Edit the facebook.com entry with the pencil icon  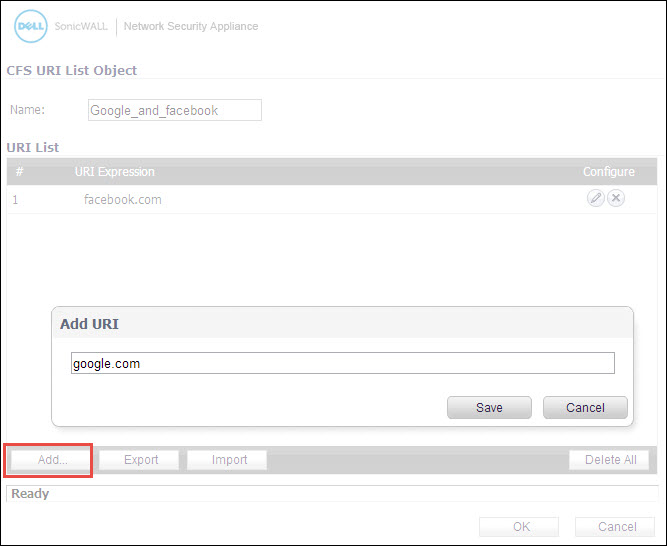point(595,199)
